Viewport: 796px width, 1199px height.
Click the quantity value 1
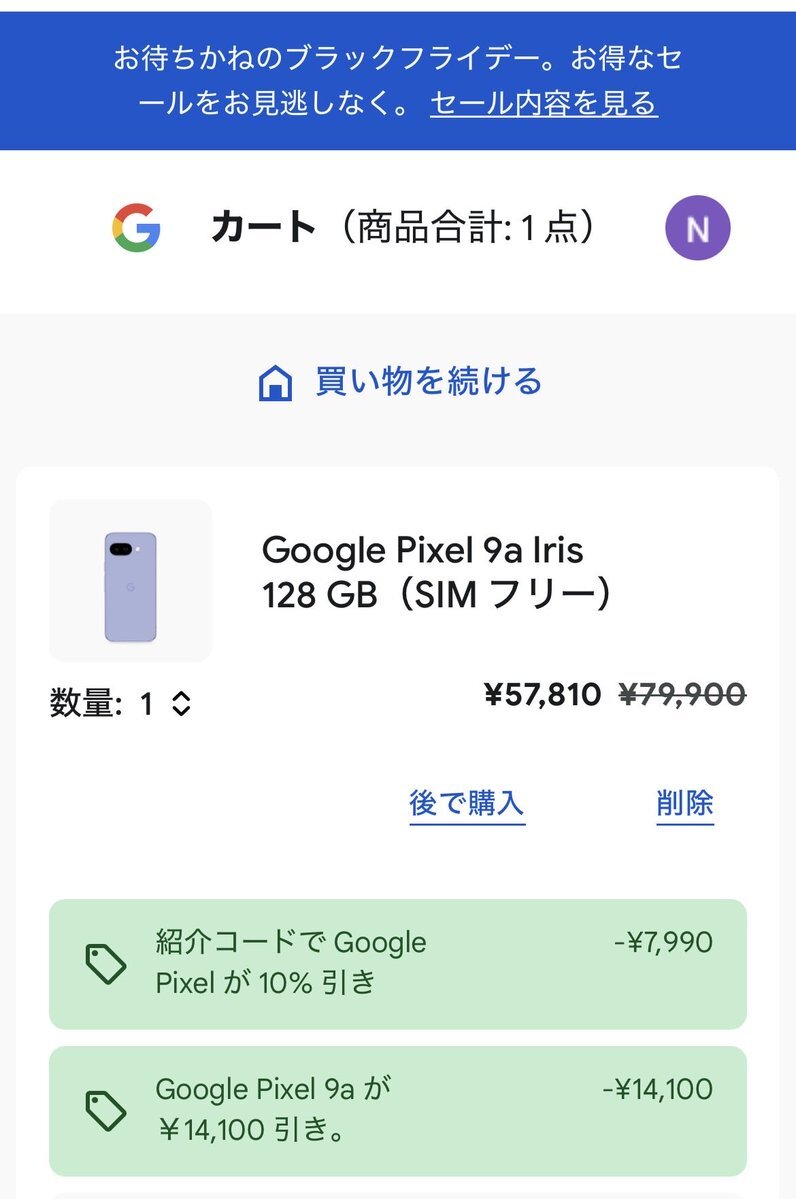pyautogui.click(x=147, y=704)
